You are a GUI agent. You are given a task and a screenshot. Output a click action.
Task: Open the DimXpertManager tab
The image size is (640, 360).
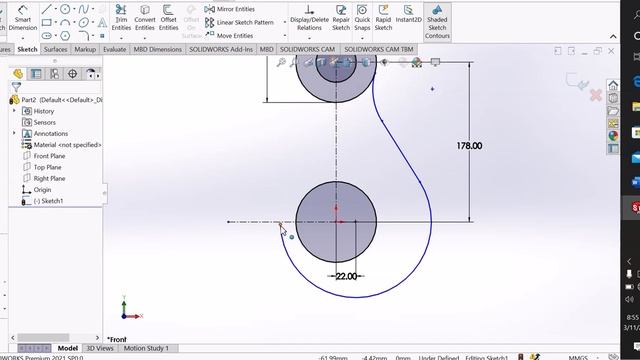pos(73,74)
